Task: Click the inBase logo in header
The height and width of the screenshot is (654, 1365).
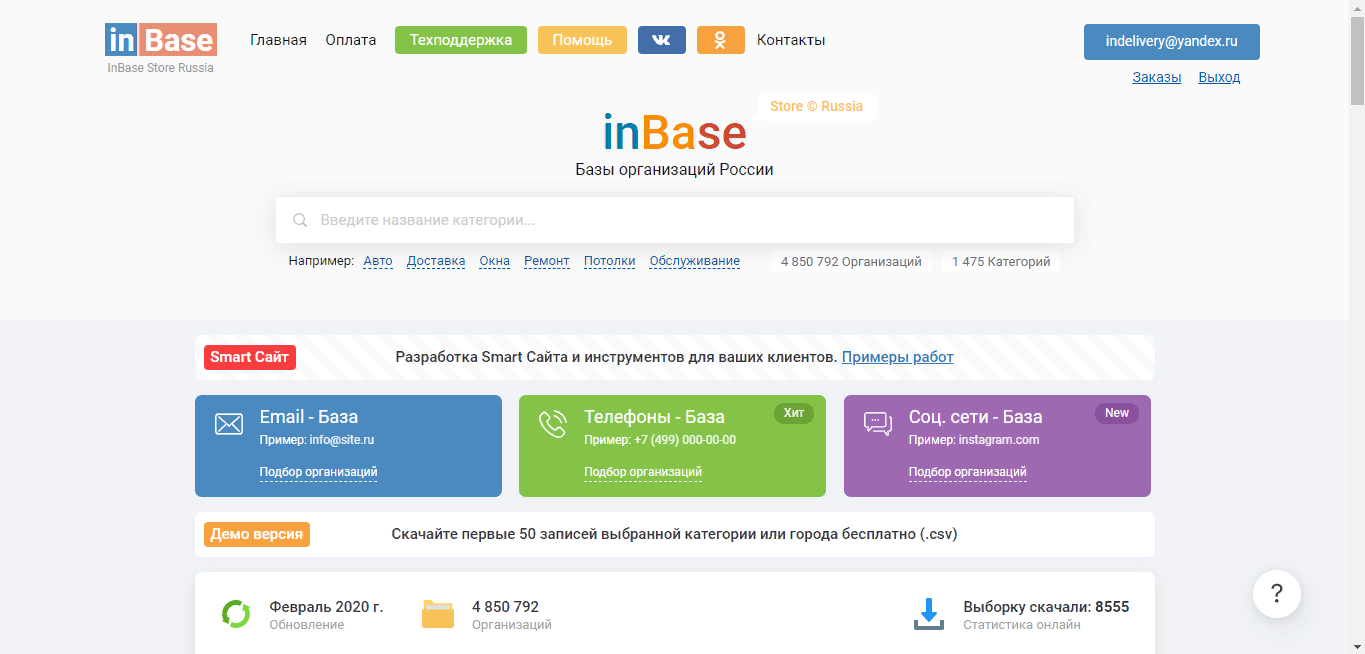Action: (161, 40)
